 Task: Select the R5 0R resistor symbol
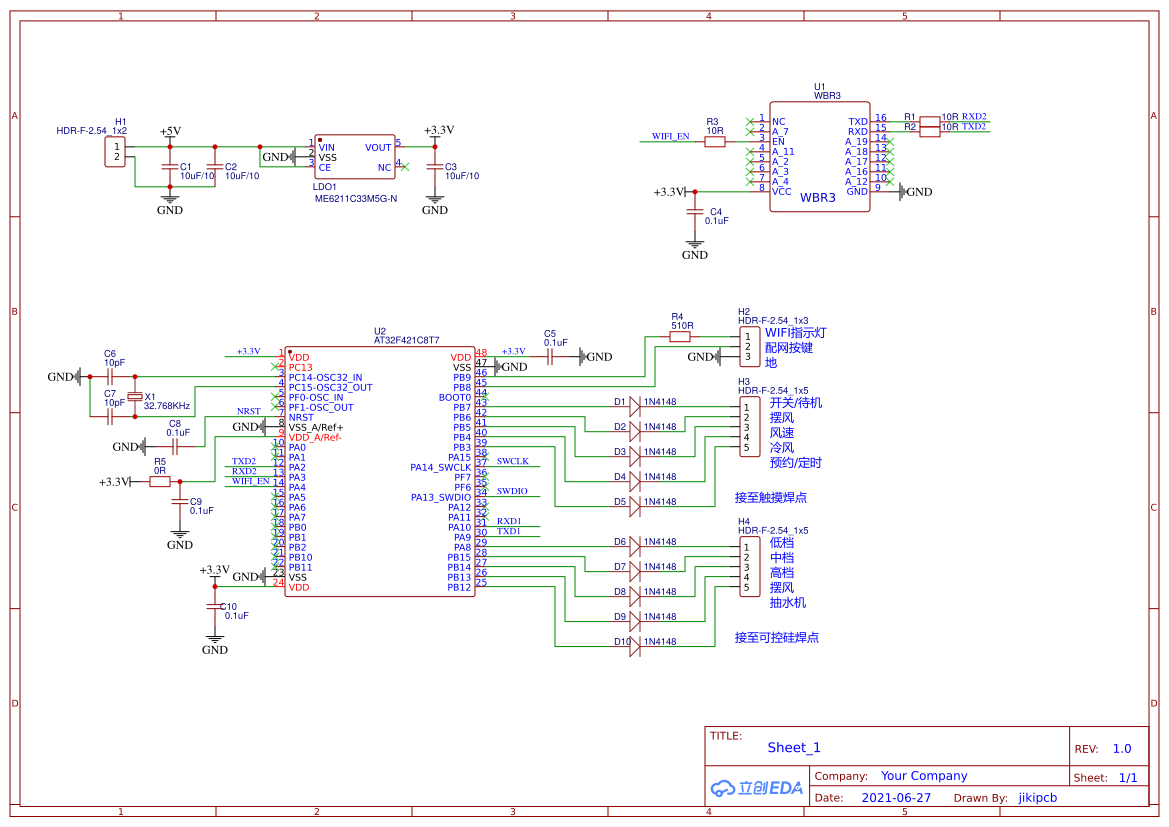point(160,482)
